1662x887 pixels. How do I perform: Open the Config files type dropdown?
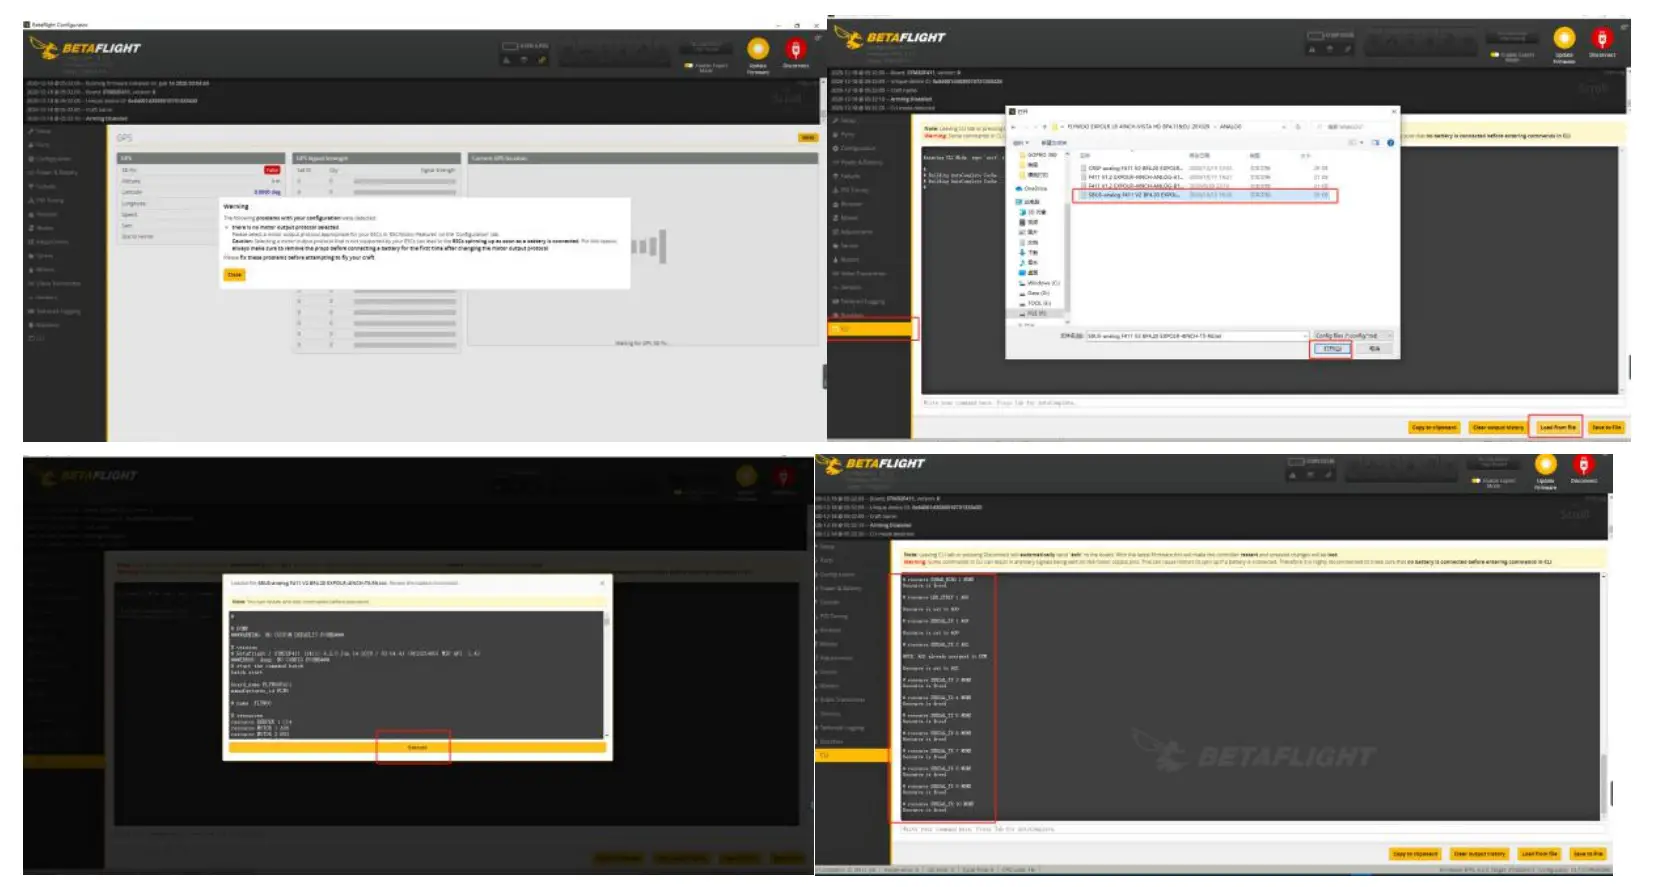point(1353,336)
